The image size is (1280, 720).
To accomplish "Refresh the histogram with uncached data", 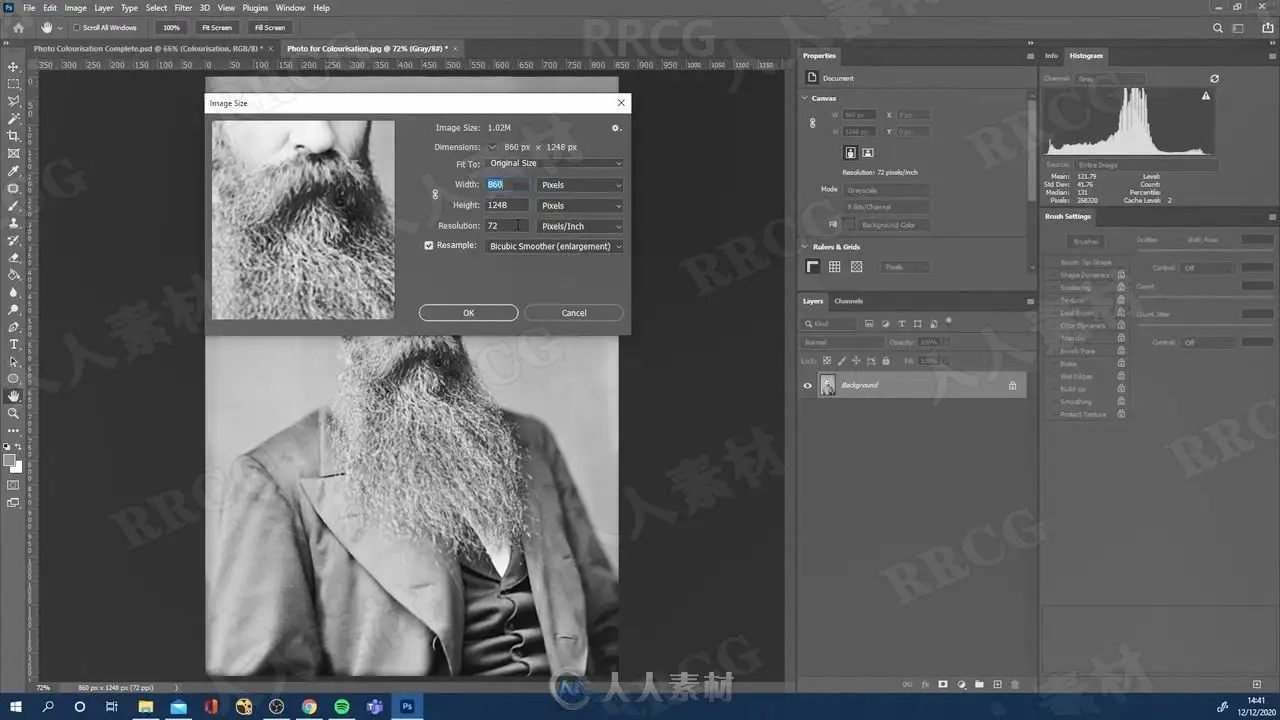I will (1214, 78).
